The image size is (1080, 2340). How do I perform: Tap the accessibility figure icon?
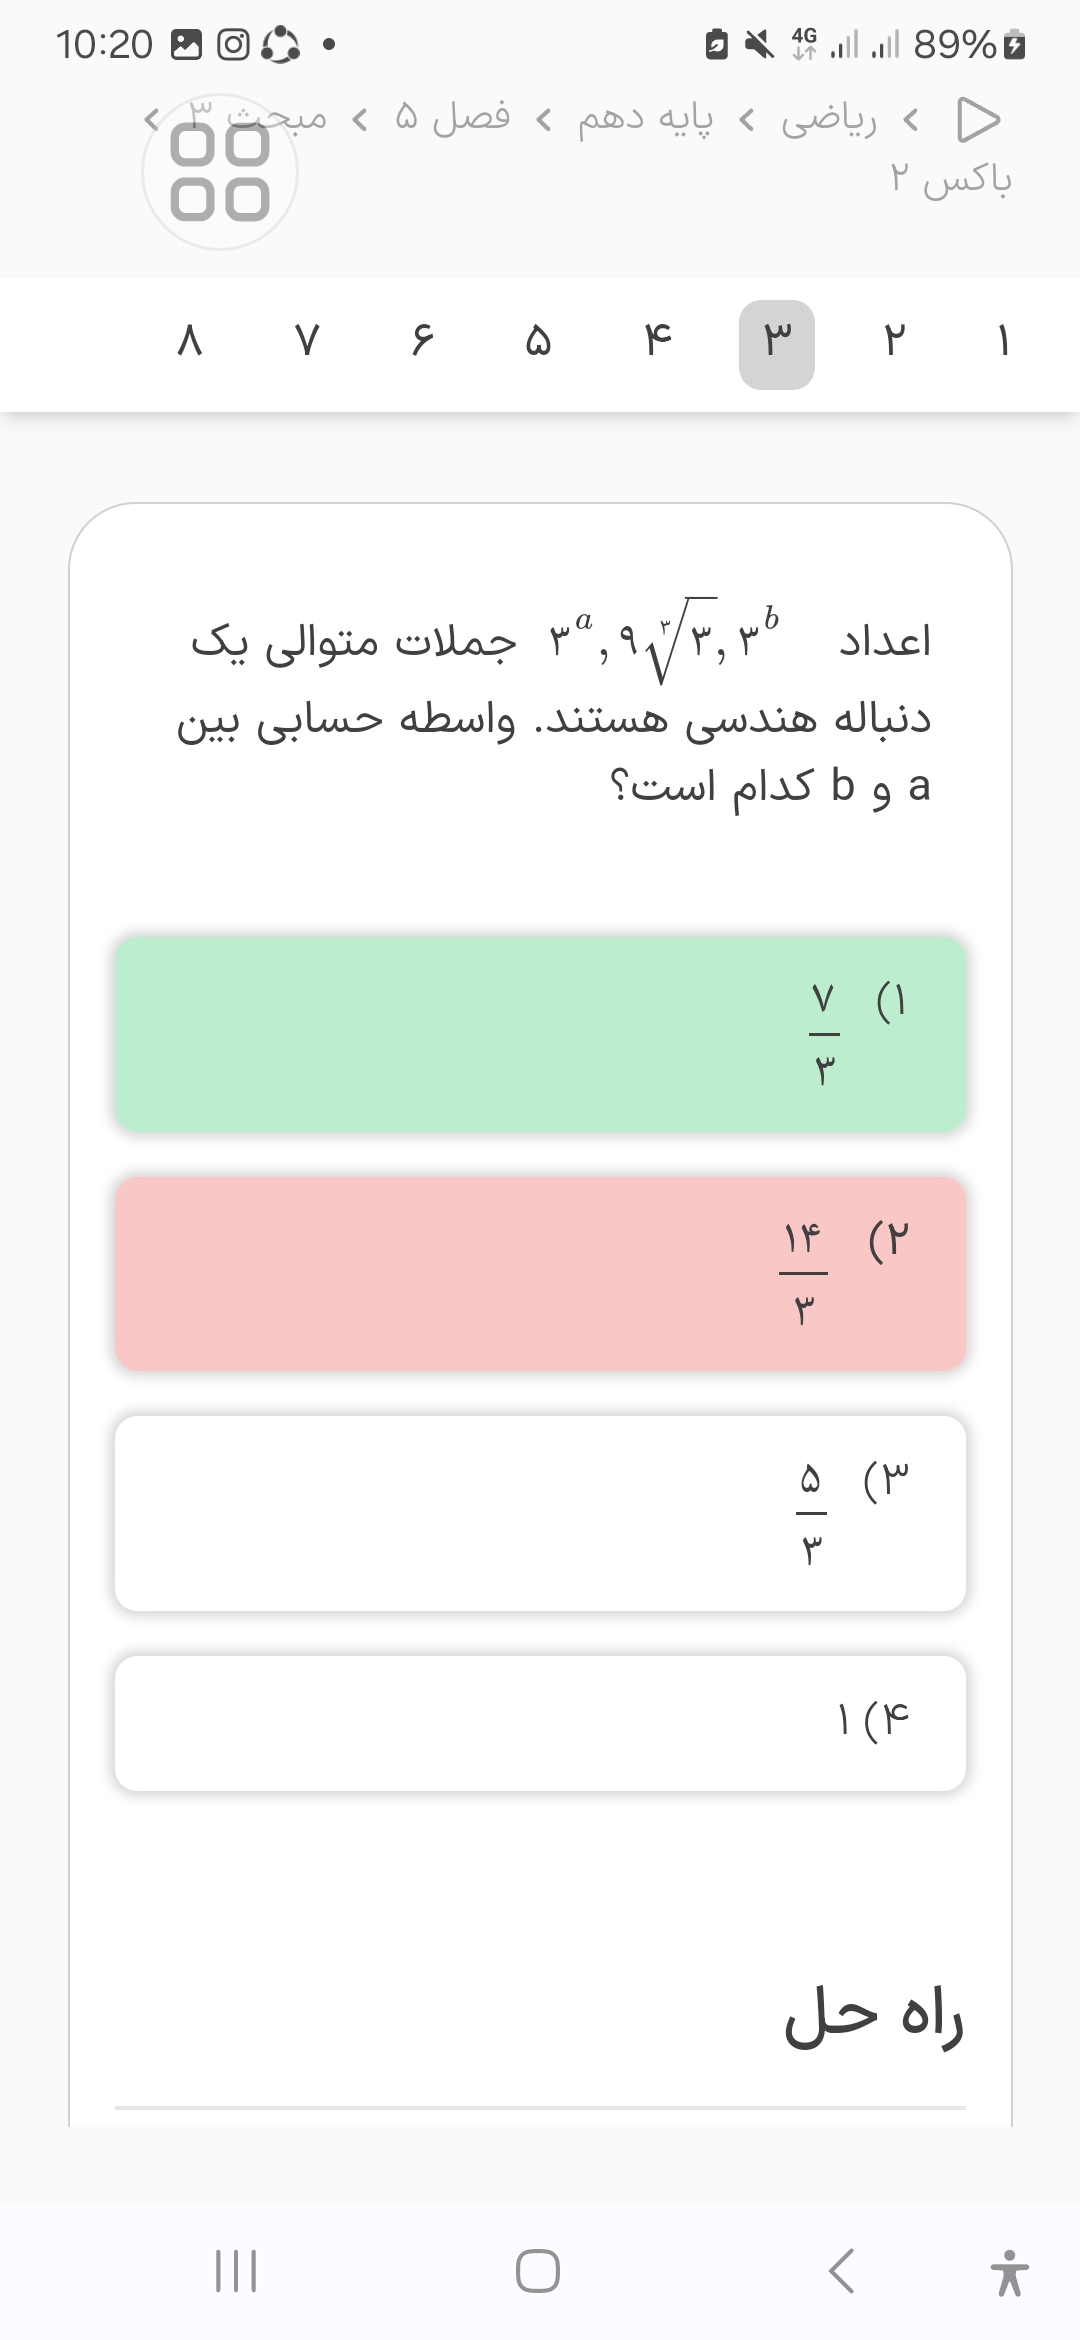coord(1009,2272)
